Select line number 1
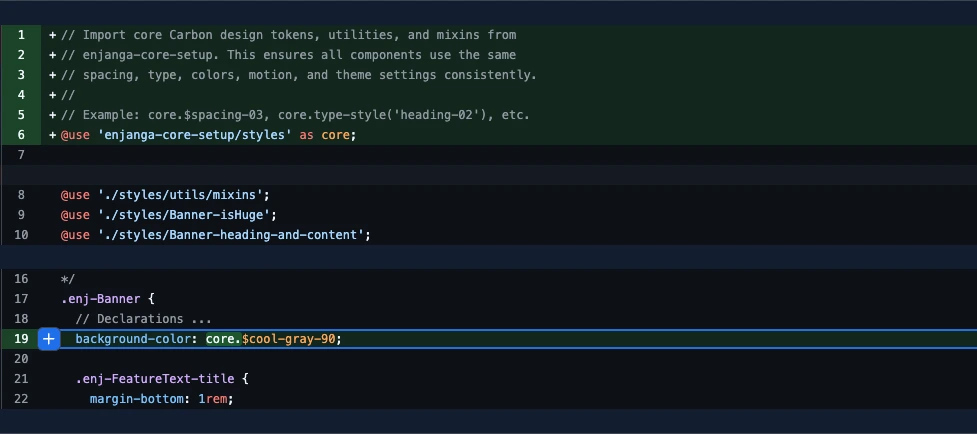The height and width of the screenshot is (434, 977). point(21,35)
